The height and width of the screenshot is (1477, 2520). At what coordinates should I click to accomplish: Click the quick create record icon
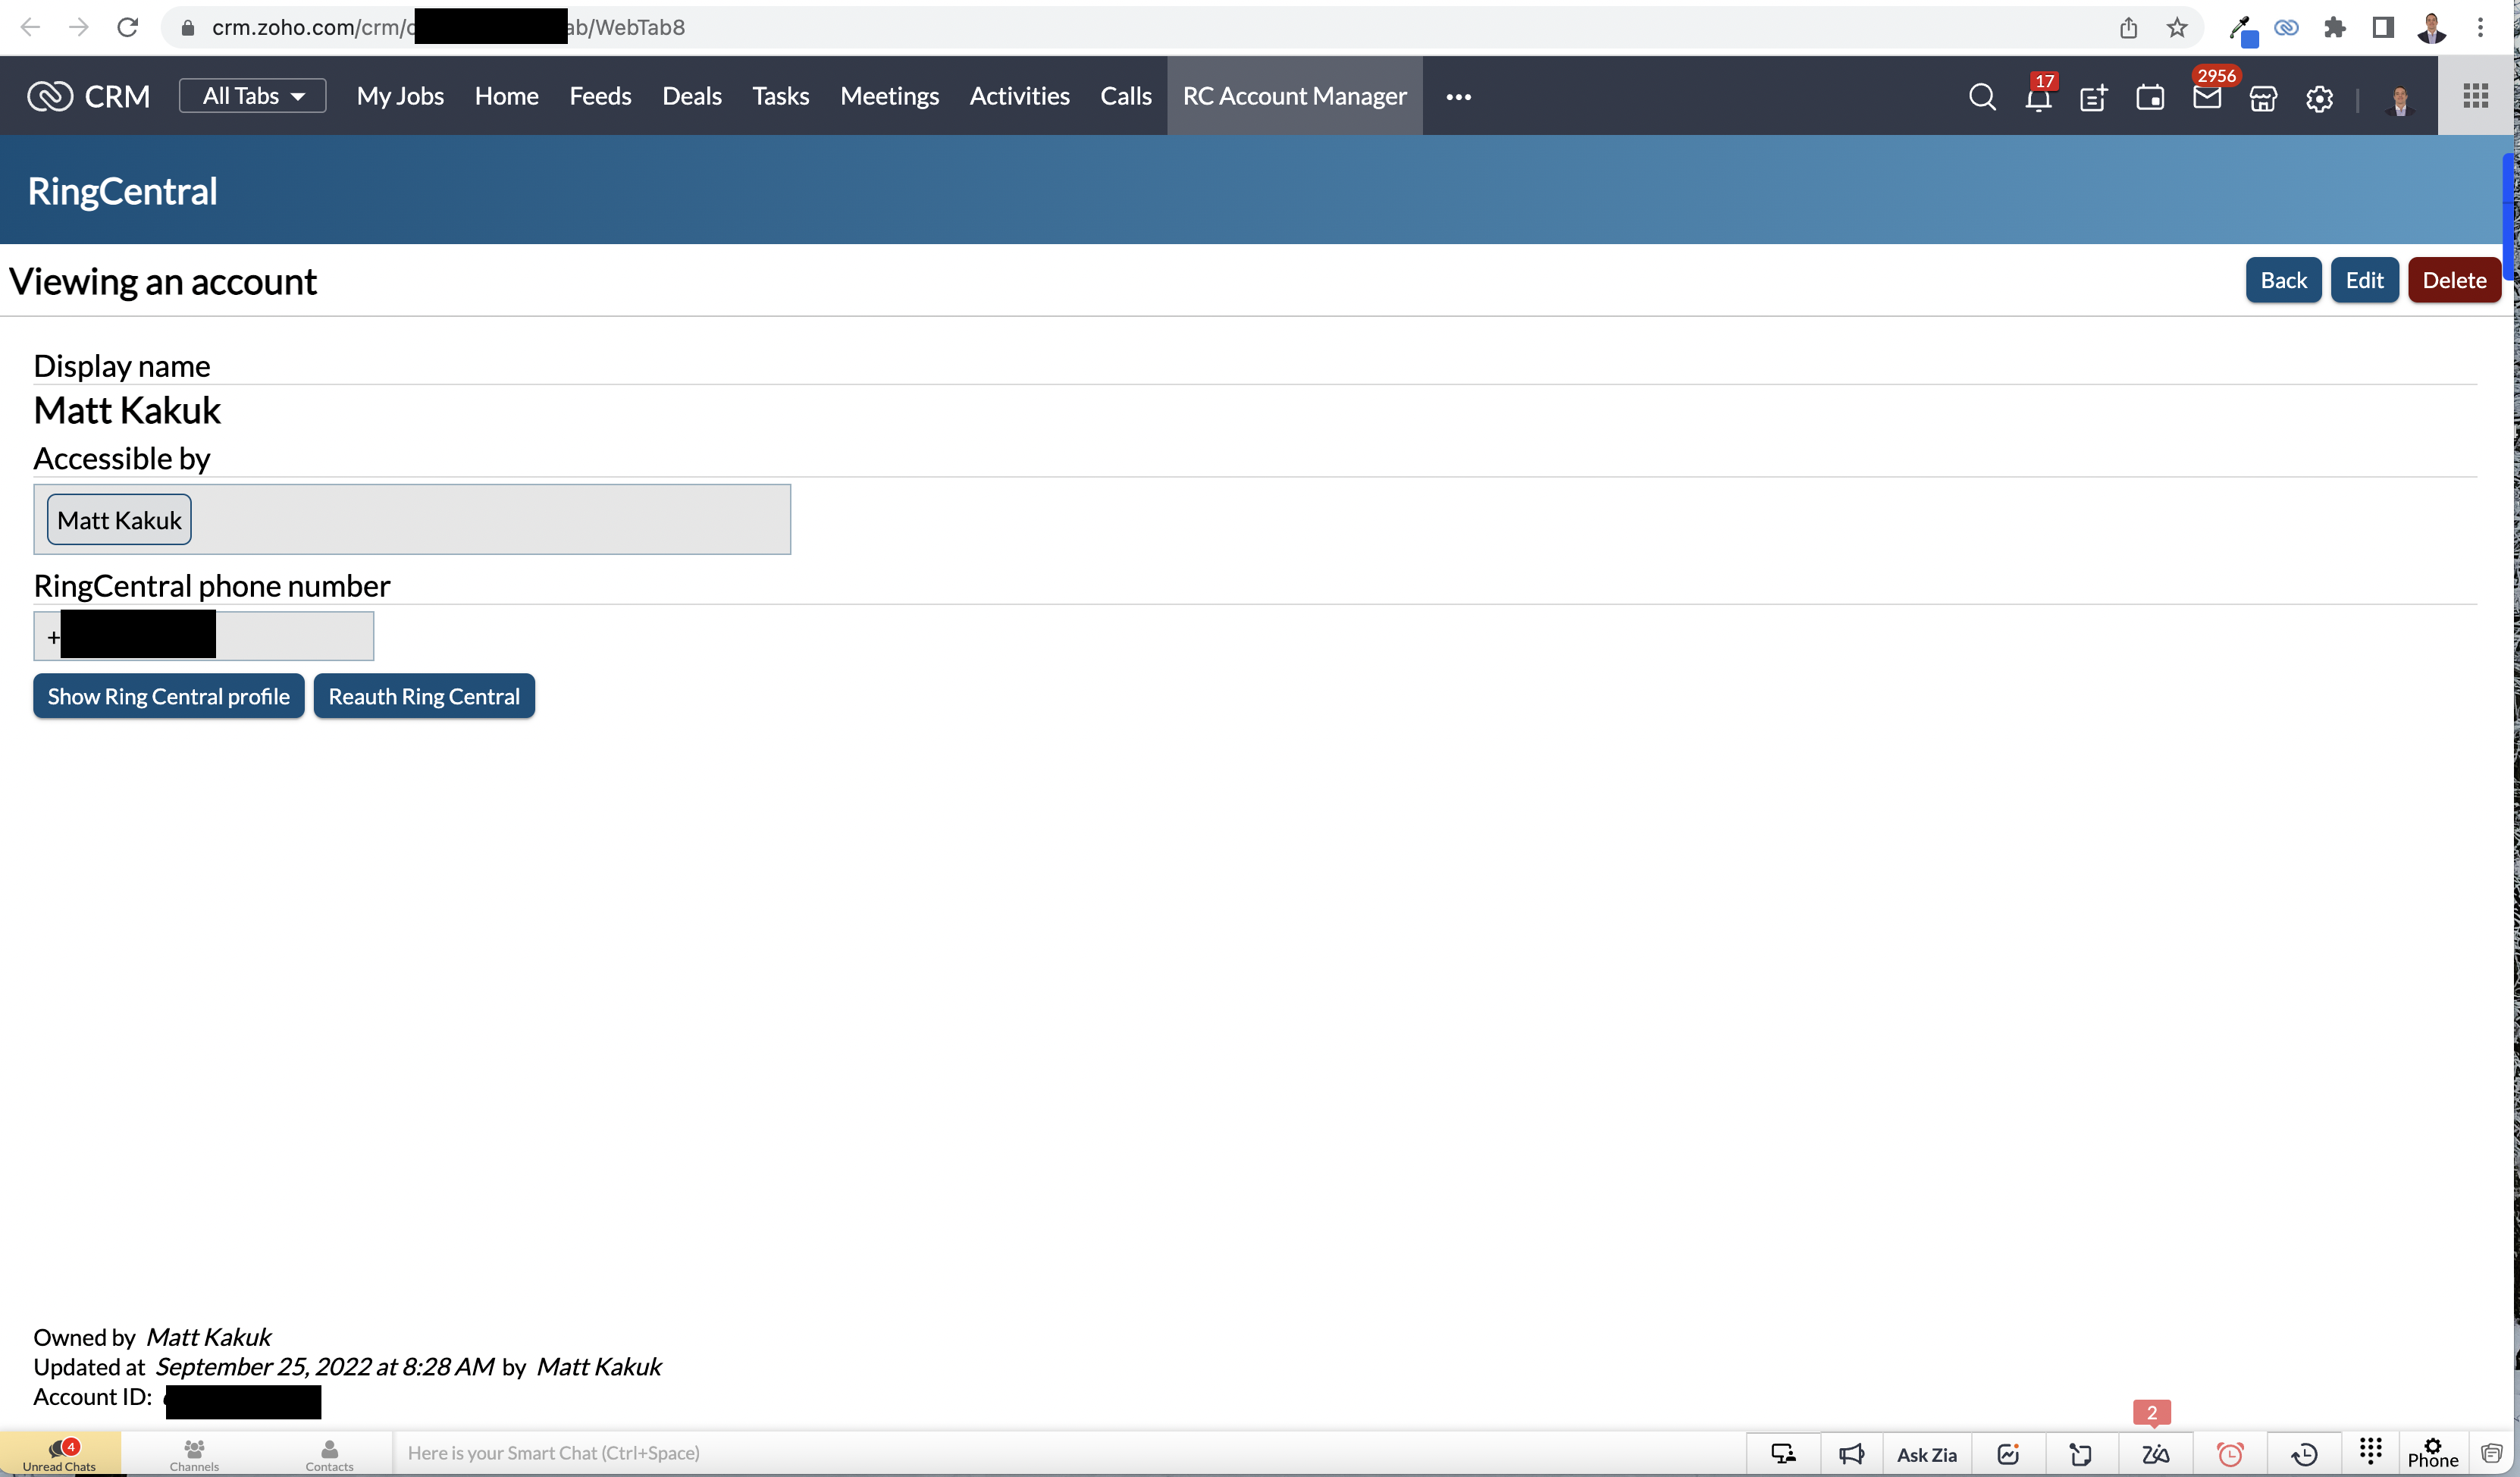(2094, 97)
